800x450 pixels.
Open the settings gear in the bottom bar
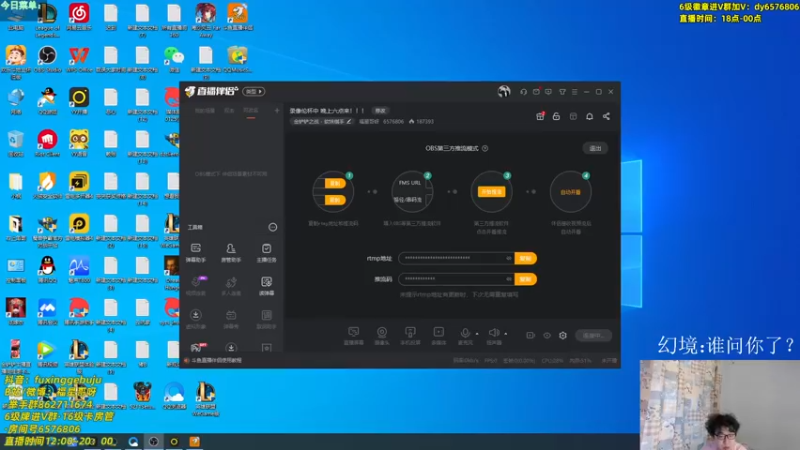[x=563, y=335]
